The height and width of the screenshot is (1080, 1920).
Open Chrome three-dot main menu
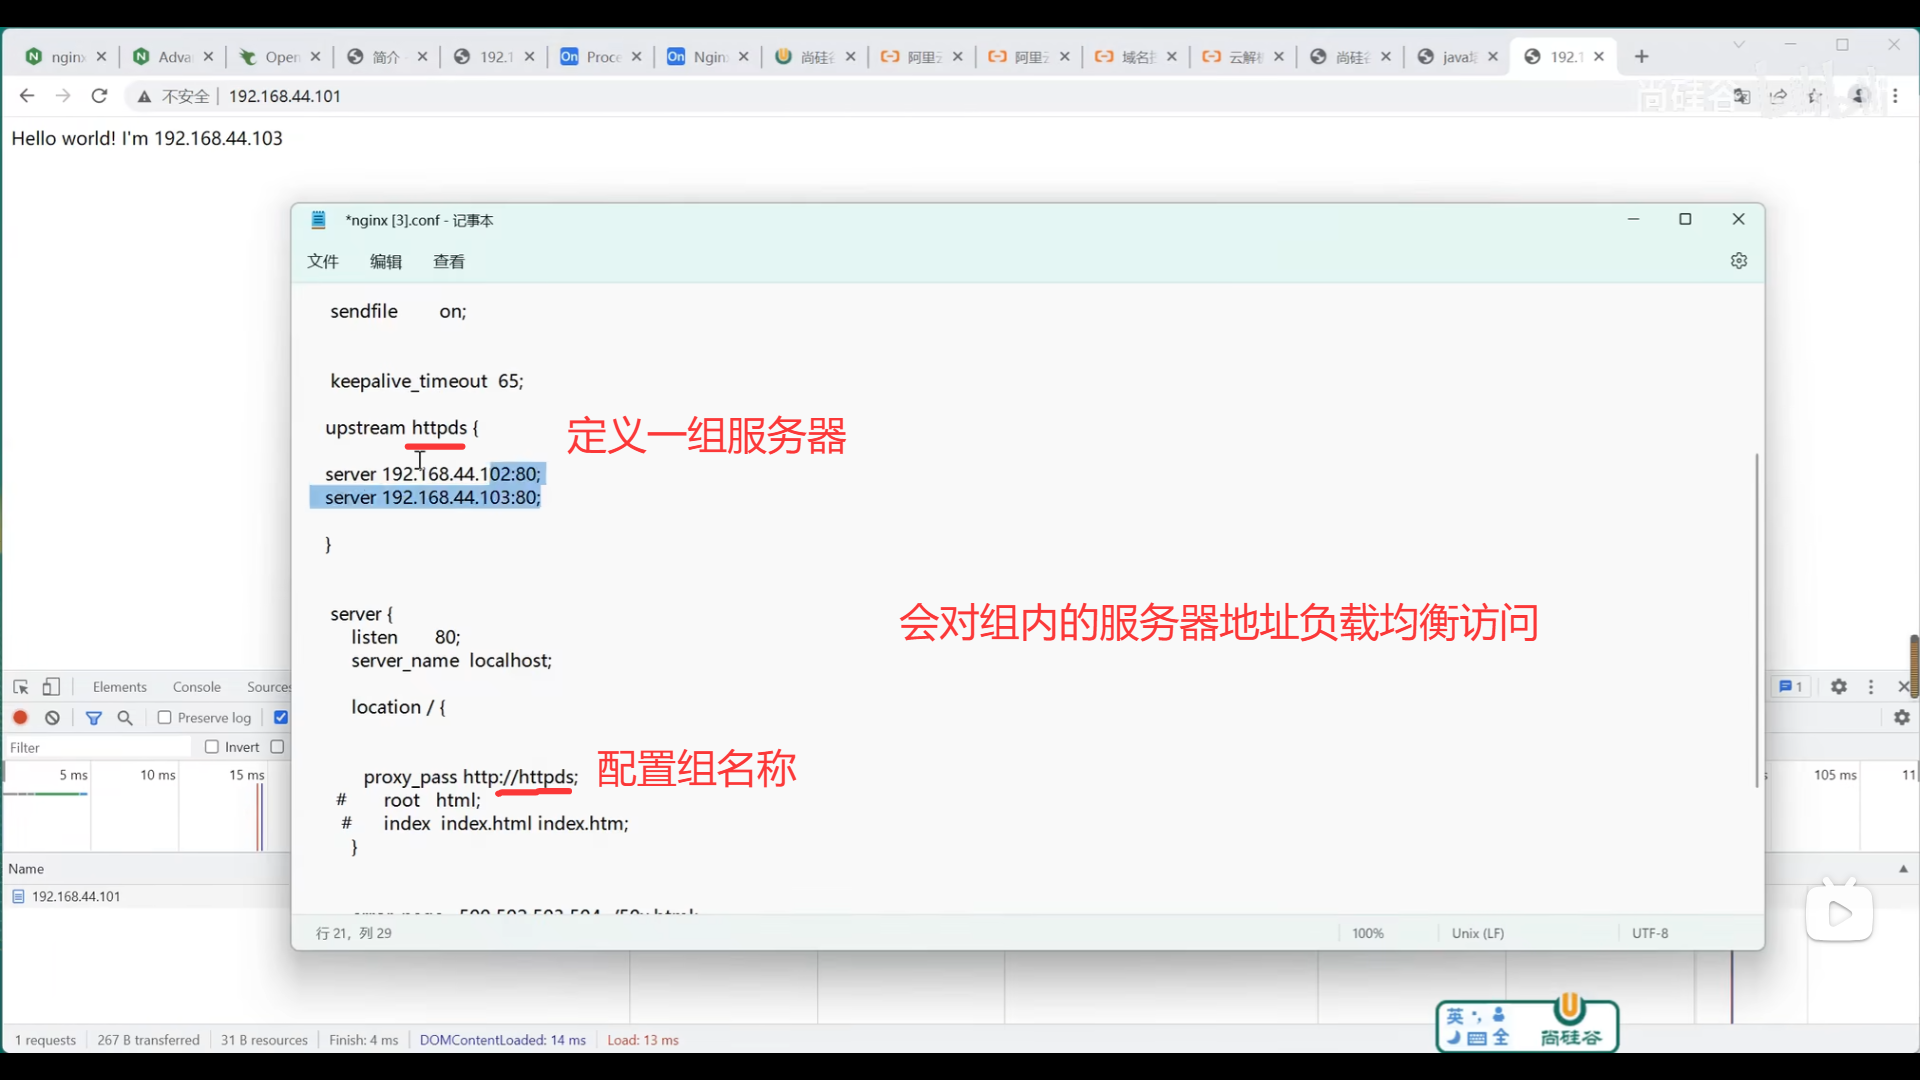[x=1895, y=96]
